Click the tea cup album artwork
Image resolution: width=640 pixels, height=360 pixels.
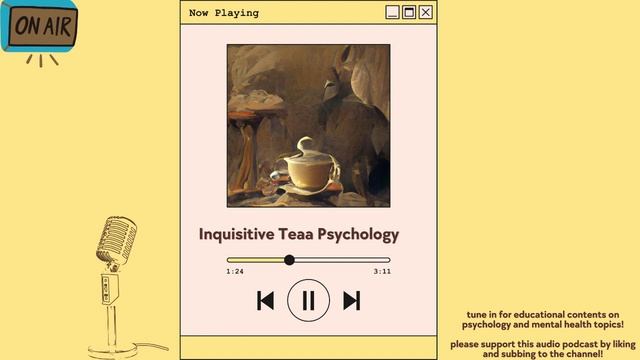point(308,126)
